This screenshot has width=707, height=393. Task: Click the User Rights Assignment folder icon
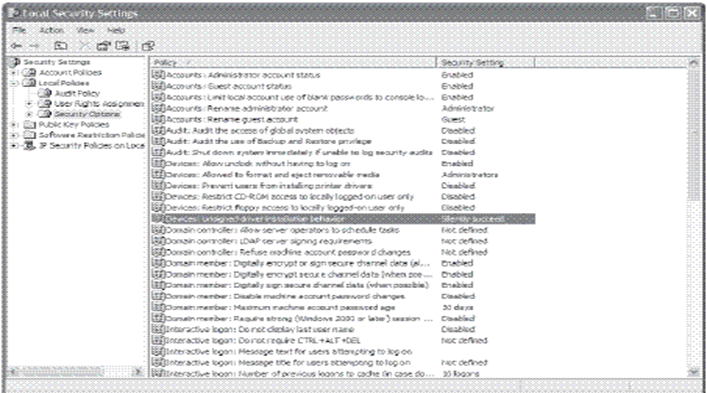(45, 104)
